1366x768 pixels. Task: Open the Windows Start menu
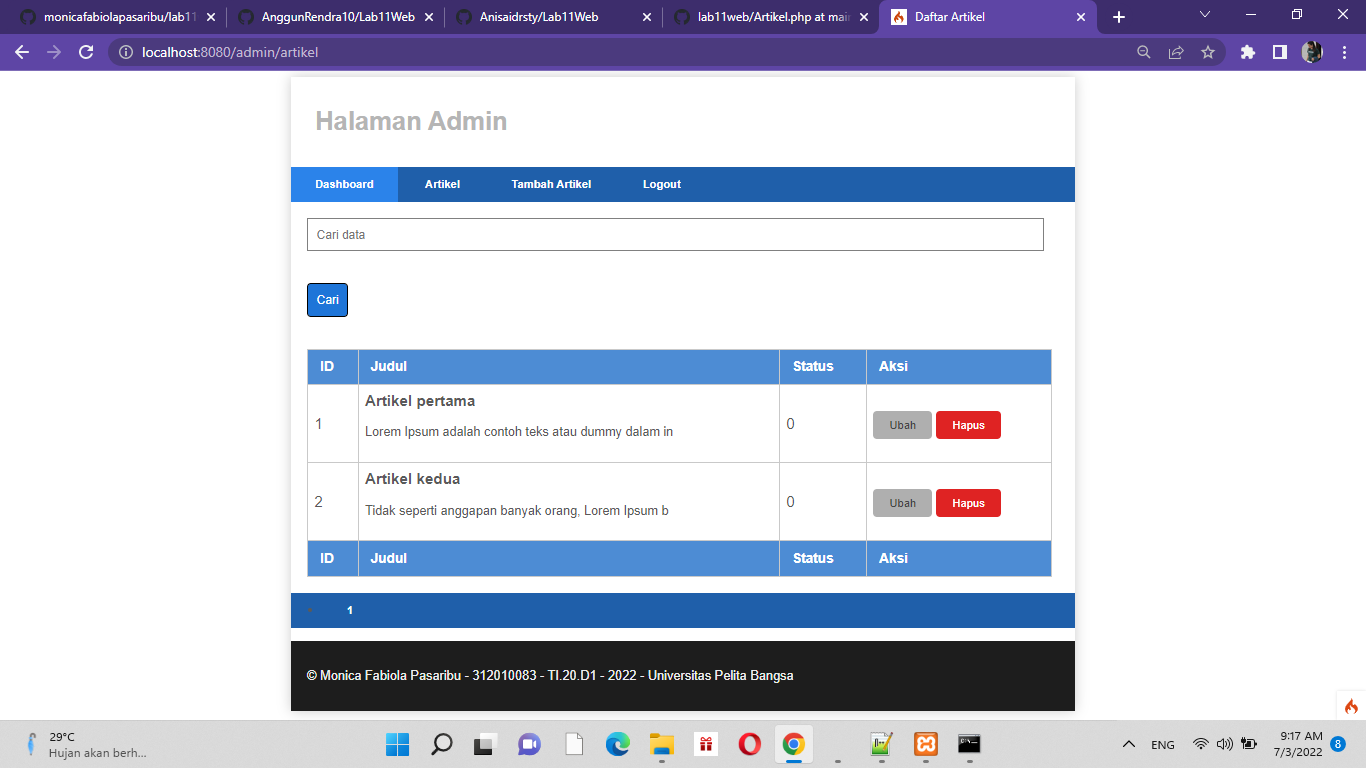pyautogui.click(x=398, y=743)
